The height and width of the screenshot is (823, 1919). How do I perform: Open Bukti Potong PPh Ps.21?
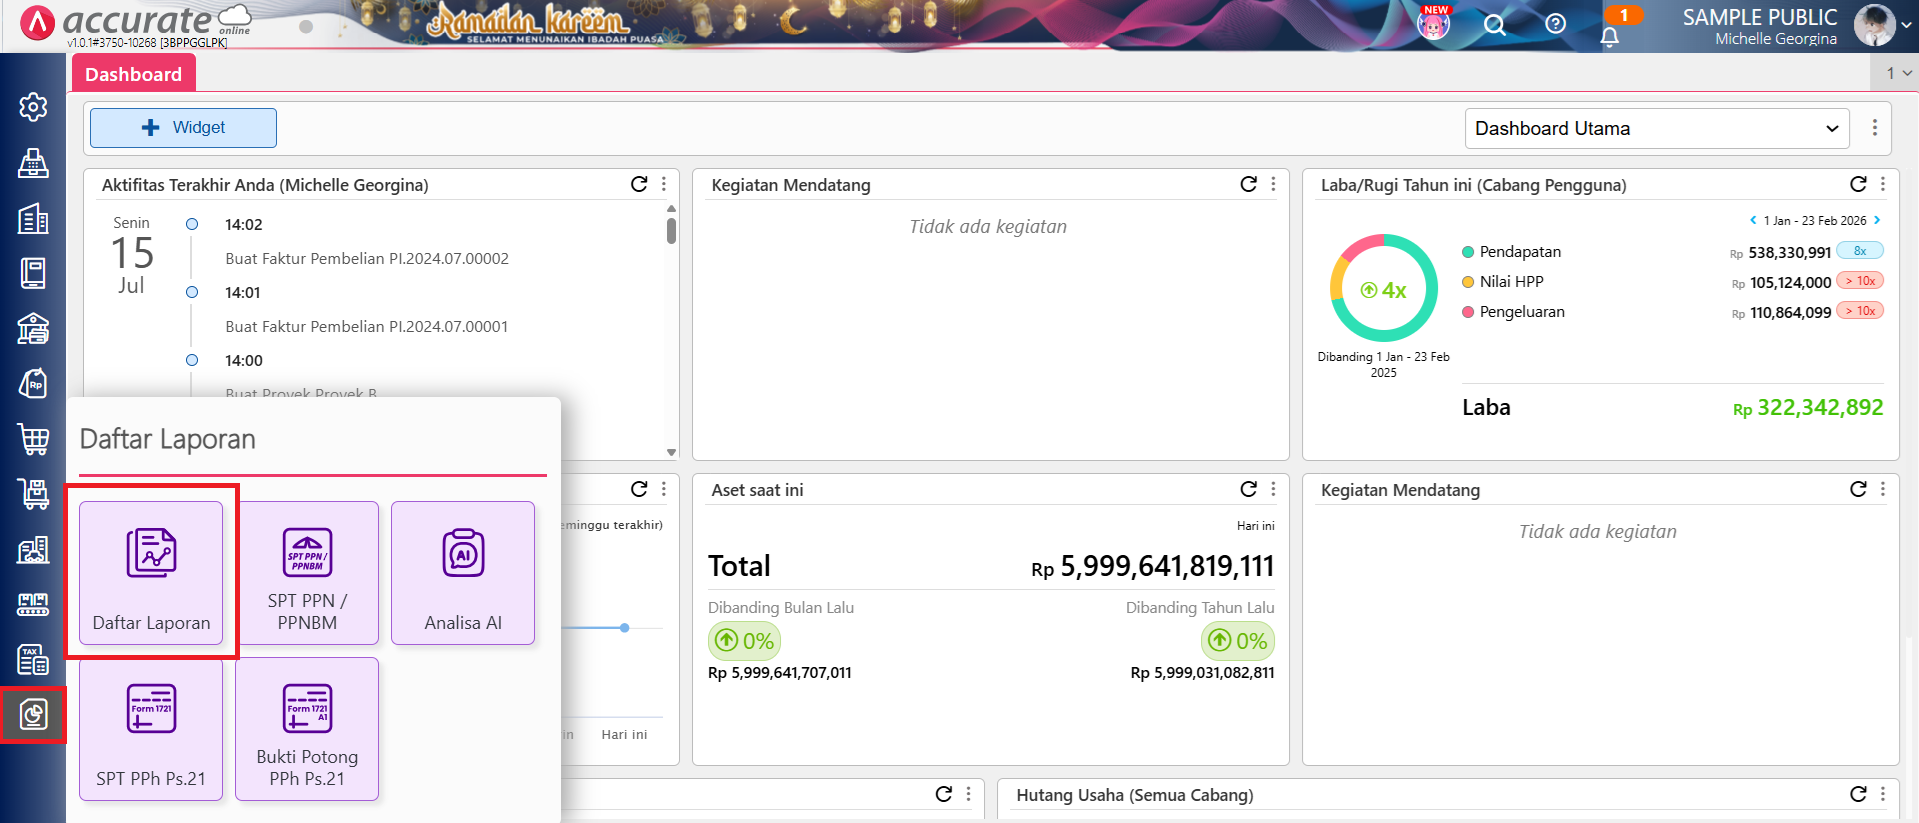pyautogui.click(x=307, y=729)
